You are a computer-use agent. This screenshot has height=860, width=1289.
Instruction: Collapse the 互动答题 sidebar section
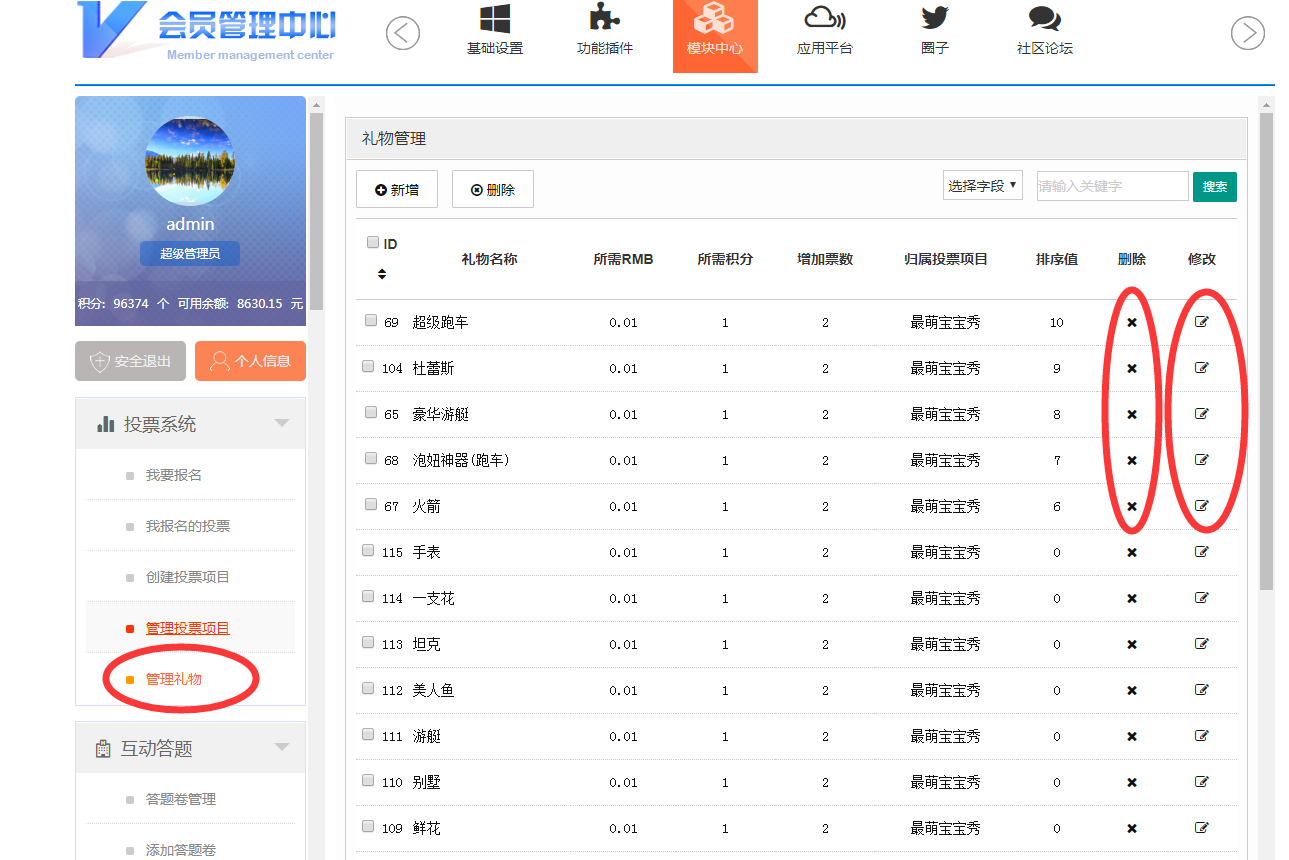pyautogui.click(x=282, y=748)
